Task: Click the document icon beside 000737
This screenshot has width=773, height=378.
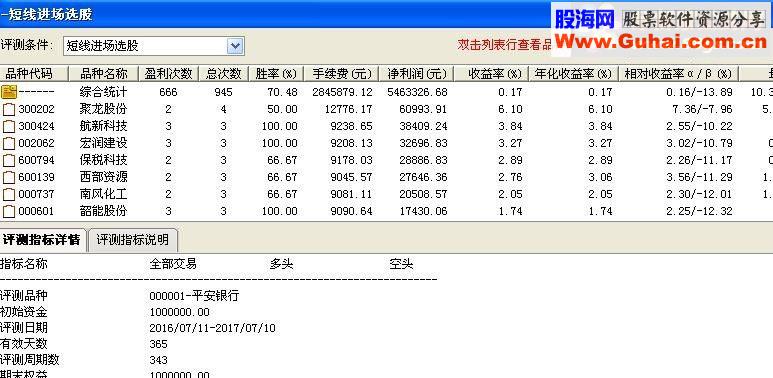Action: point(9,194)
